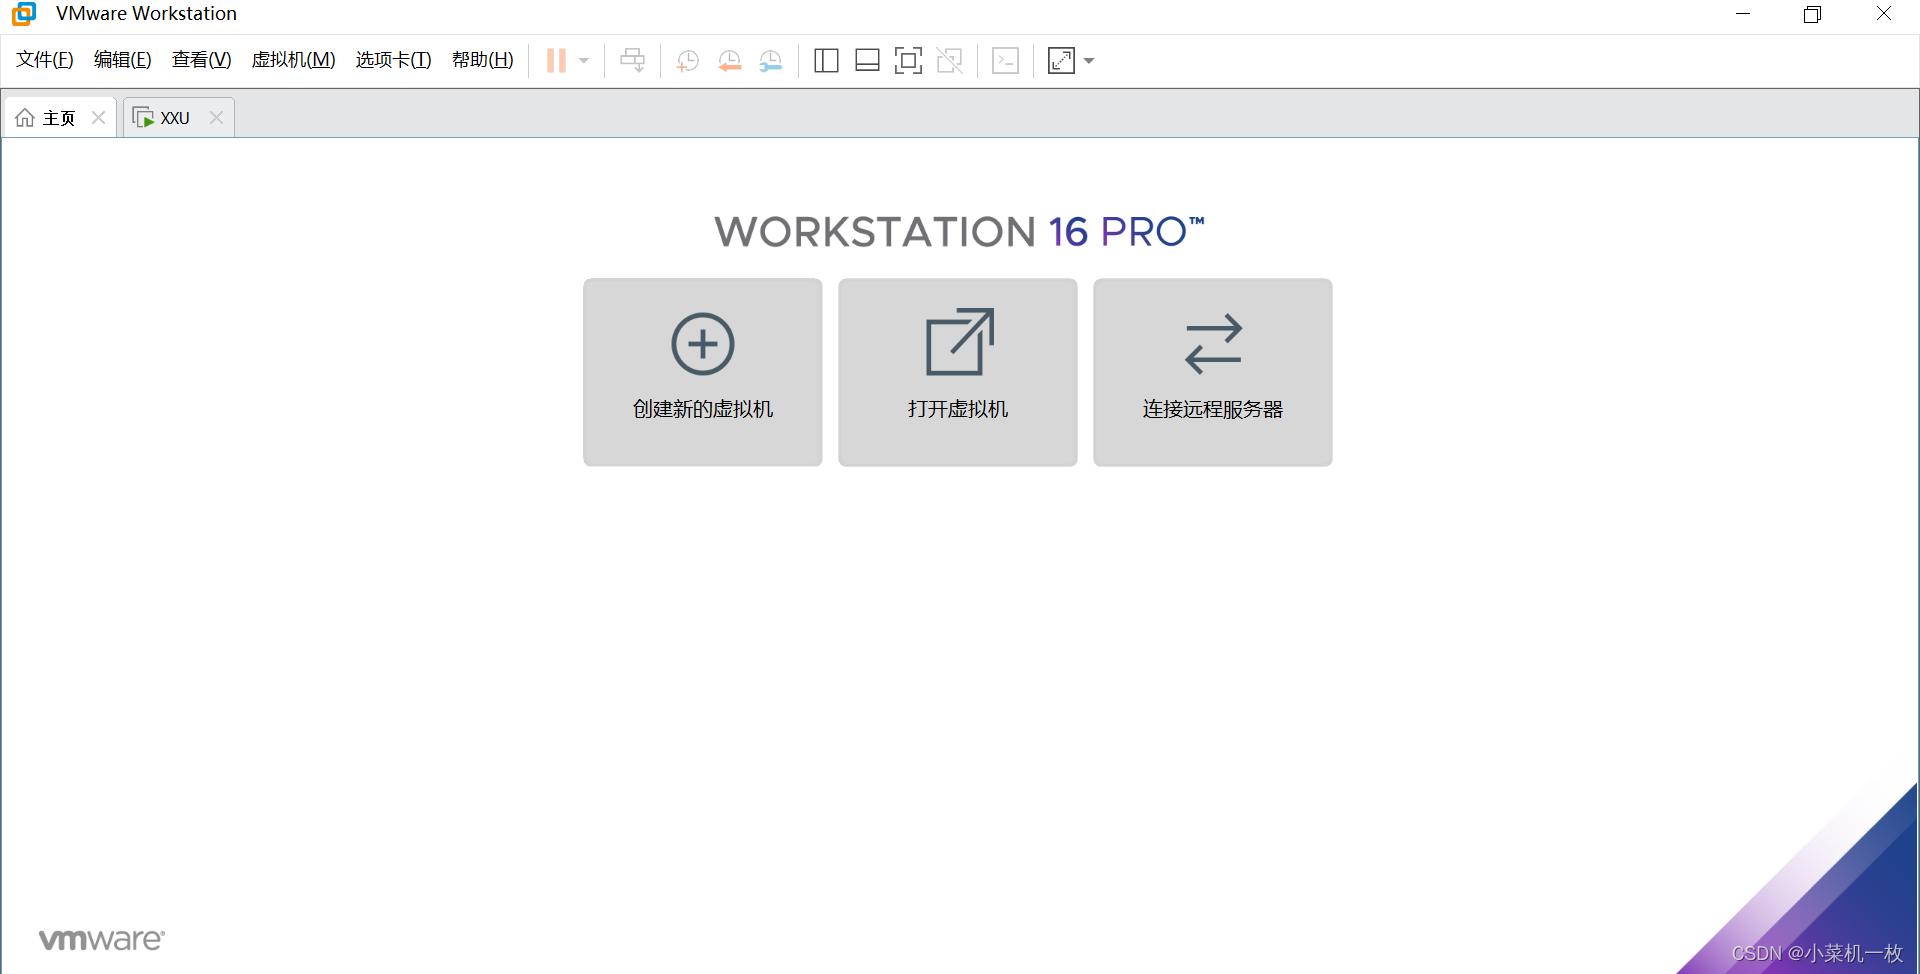
Task: Revert to previous snapshot icon
Action: 729,61
